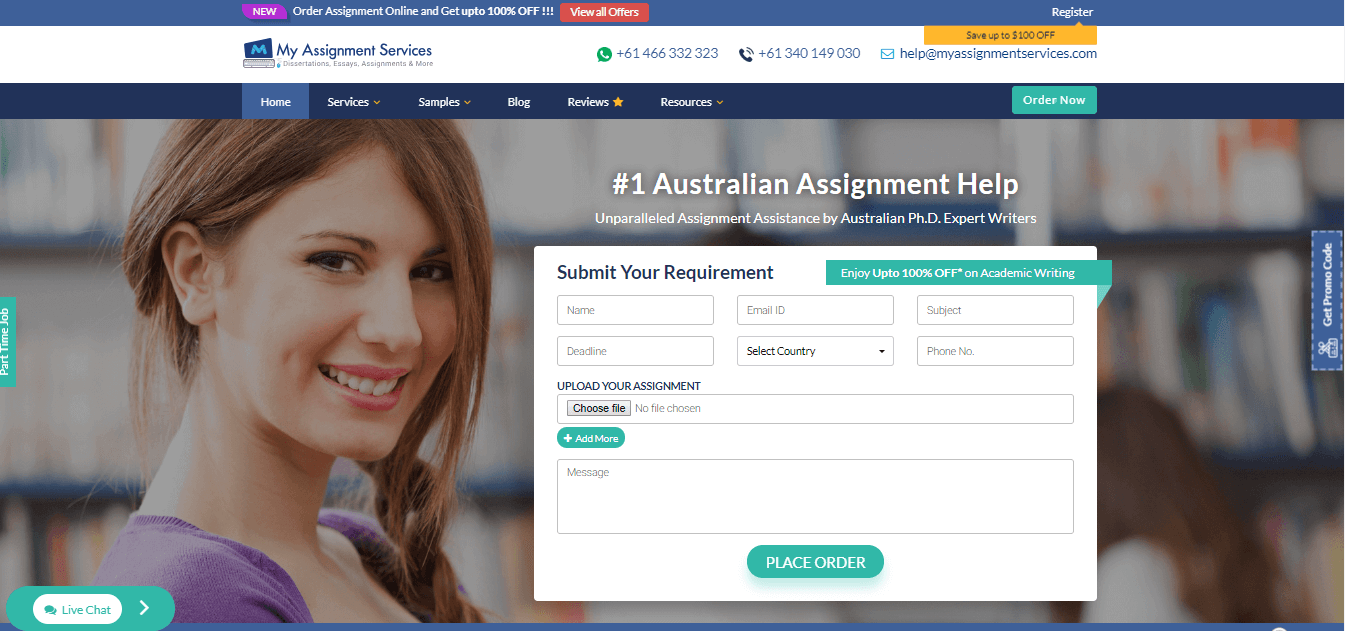1345x631 pixels.
Task: Email help@myassignmentservices.com link
Action: click(998, 53)
